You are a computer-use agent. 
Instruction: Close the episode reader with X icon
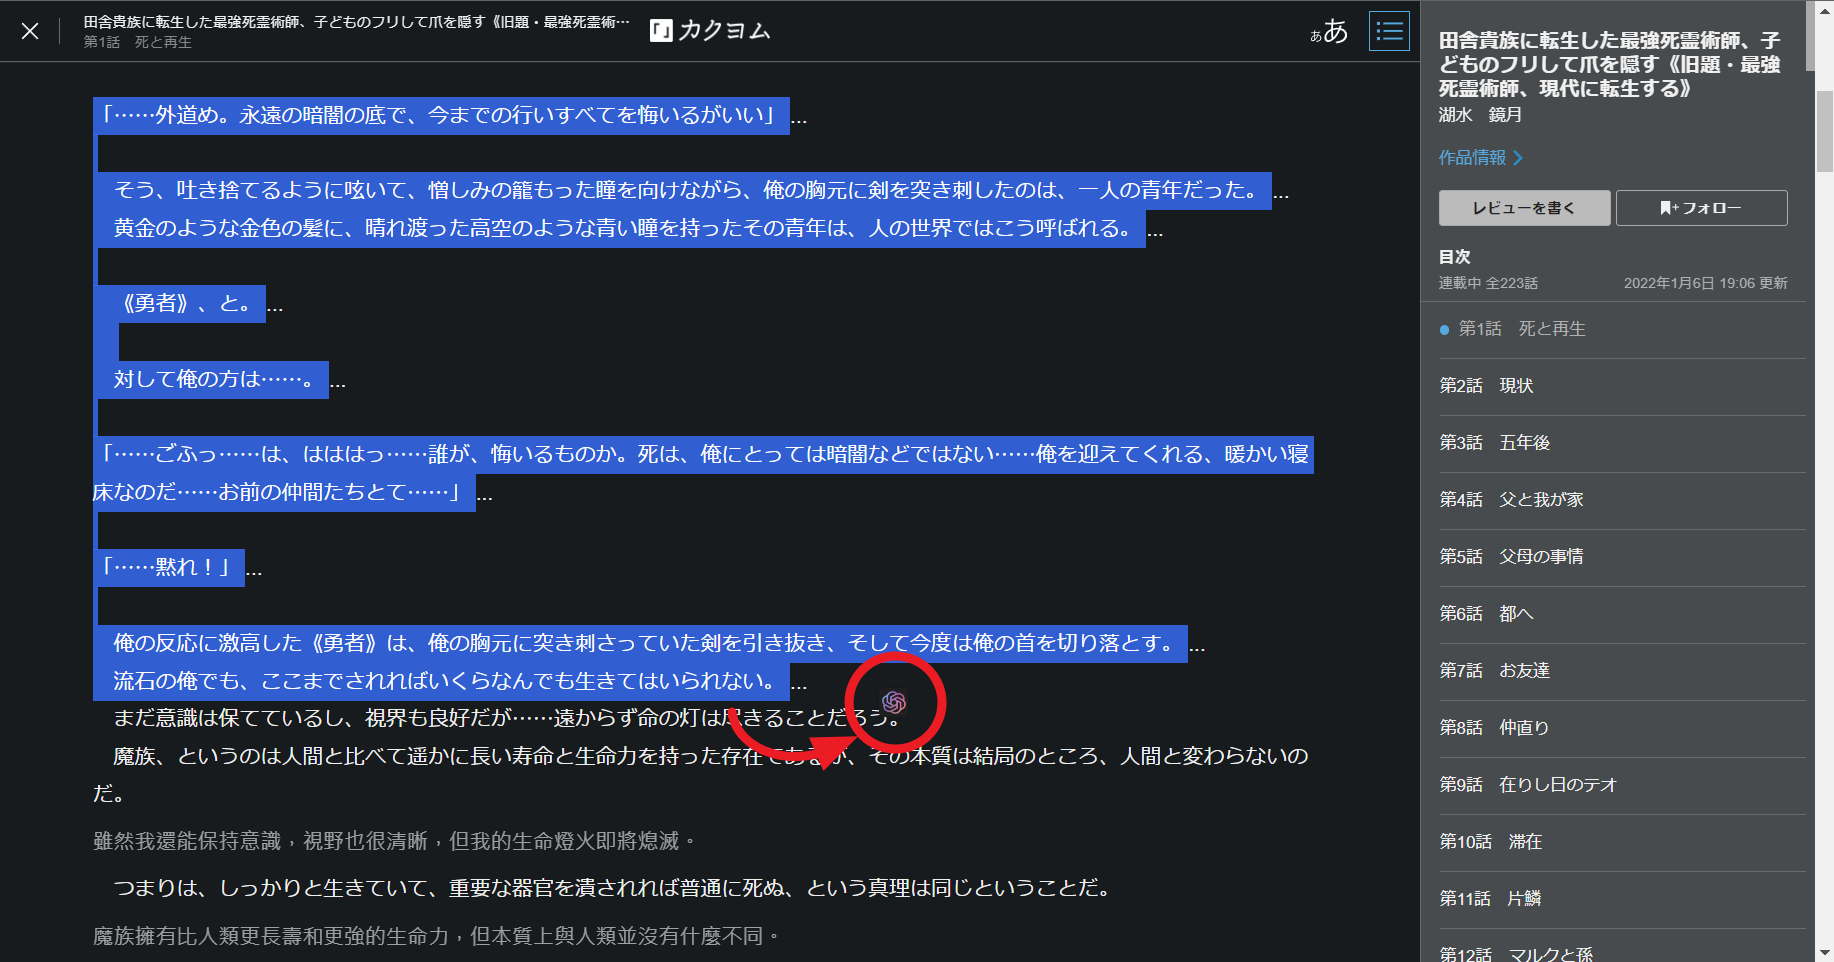pyautogui.click(x=30, y=31)
